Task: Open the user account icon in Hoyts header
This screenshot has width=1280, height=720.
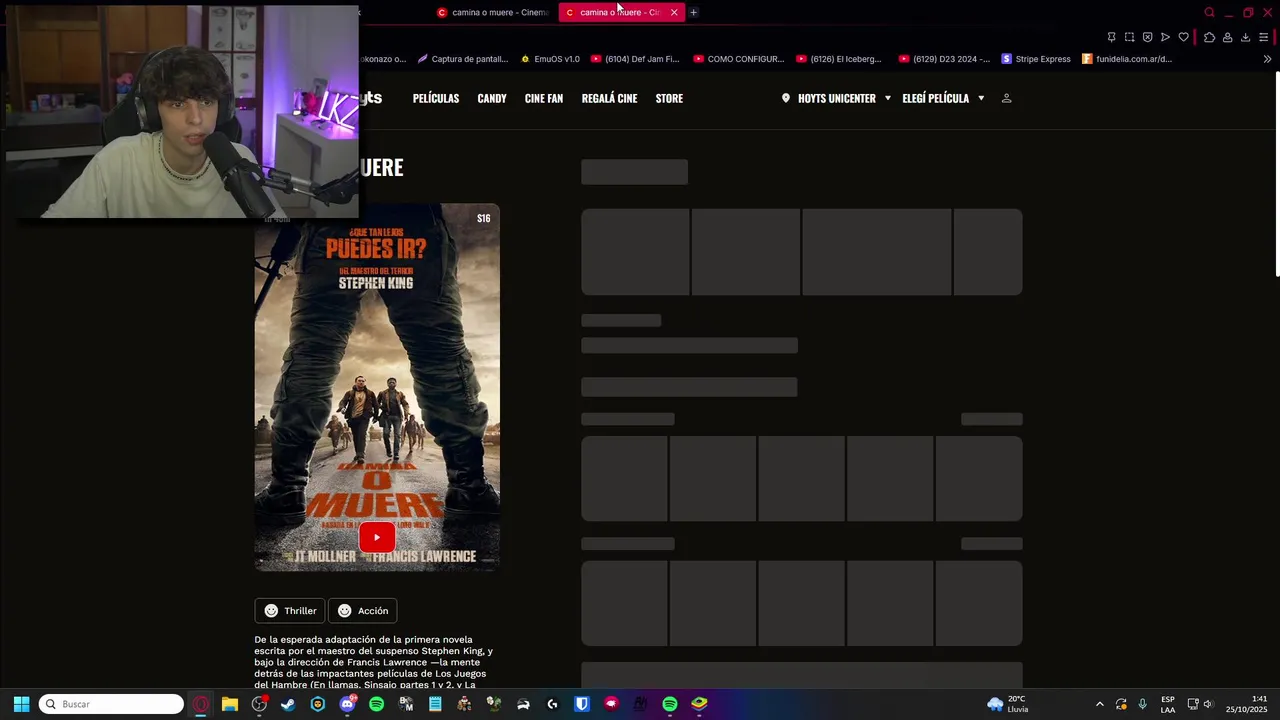Action: 1007,98
